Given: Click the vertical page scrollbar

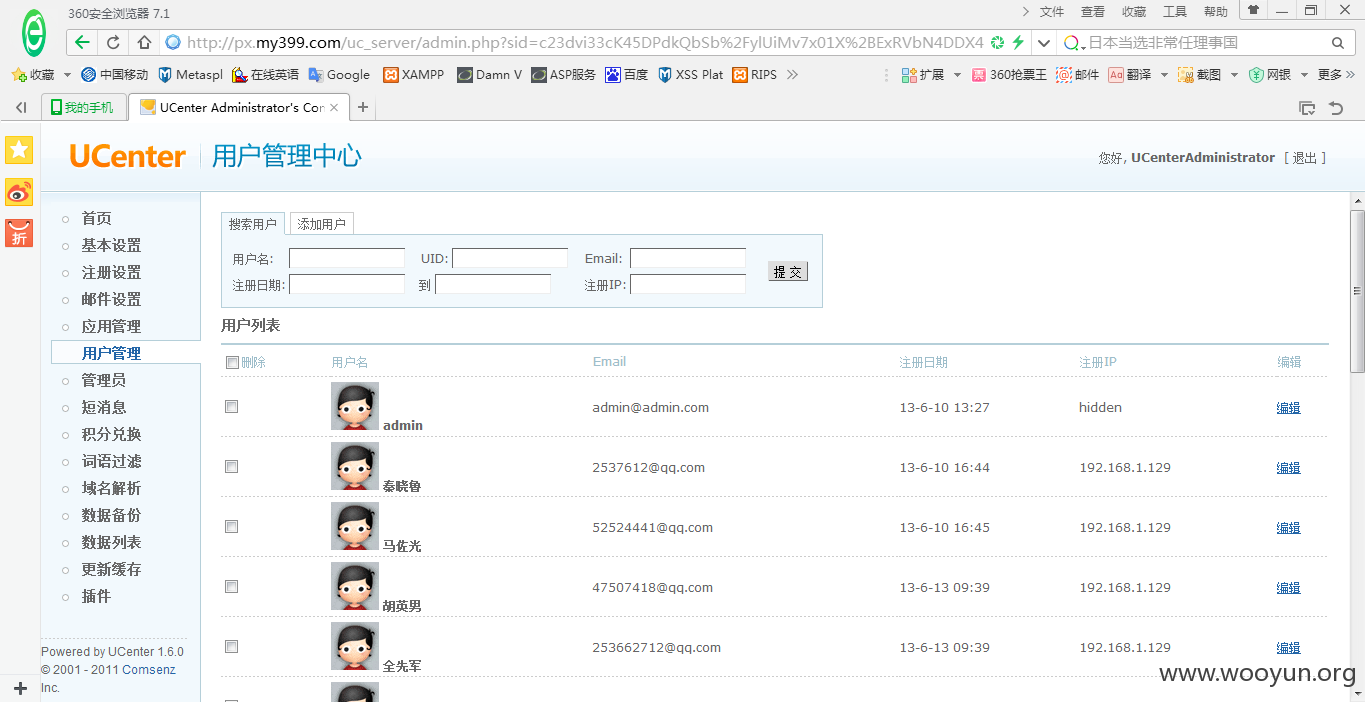Looking at the screenshot, I should 1357,291.
